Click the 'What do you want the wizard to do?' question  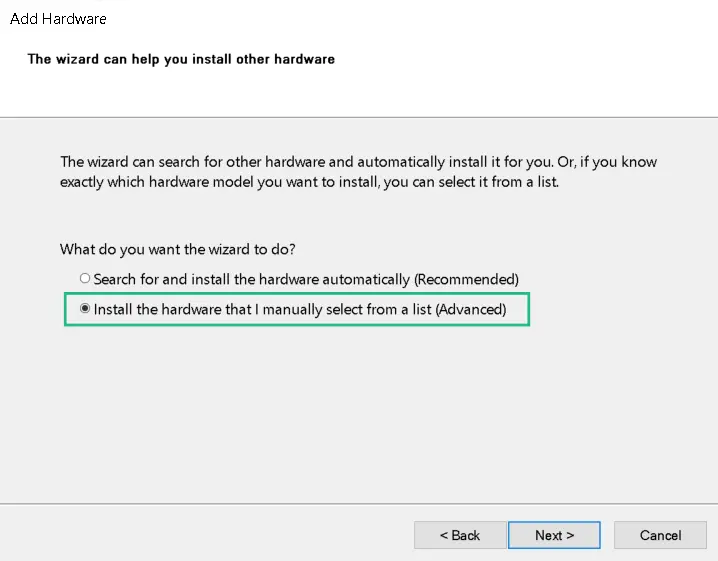click(178, 249)
